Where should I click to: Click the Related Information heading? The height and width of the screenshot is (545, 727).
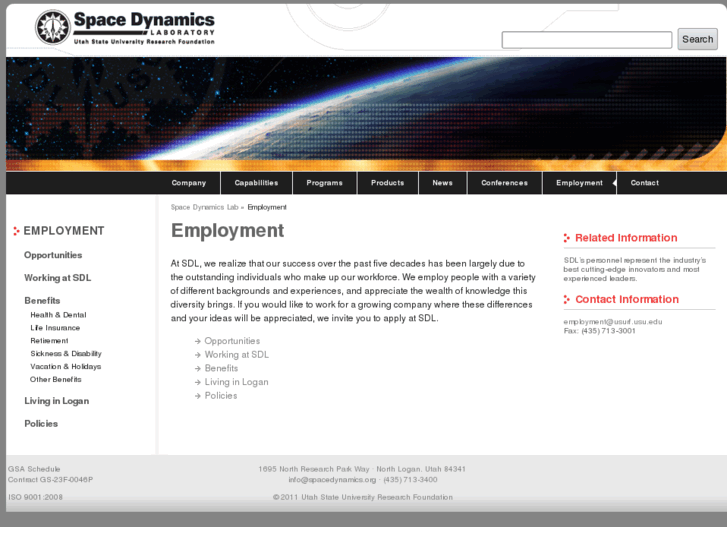point(626,238)
